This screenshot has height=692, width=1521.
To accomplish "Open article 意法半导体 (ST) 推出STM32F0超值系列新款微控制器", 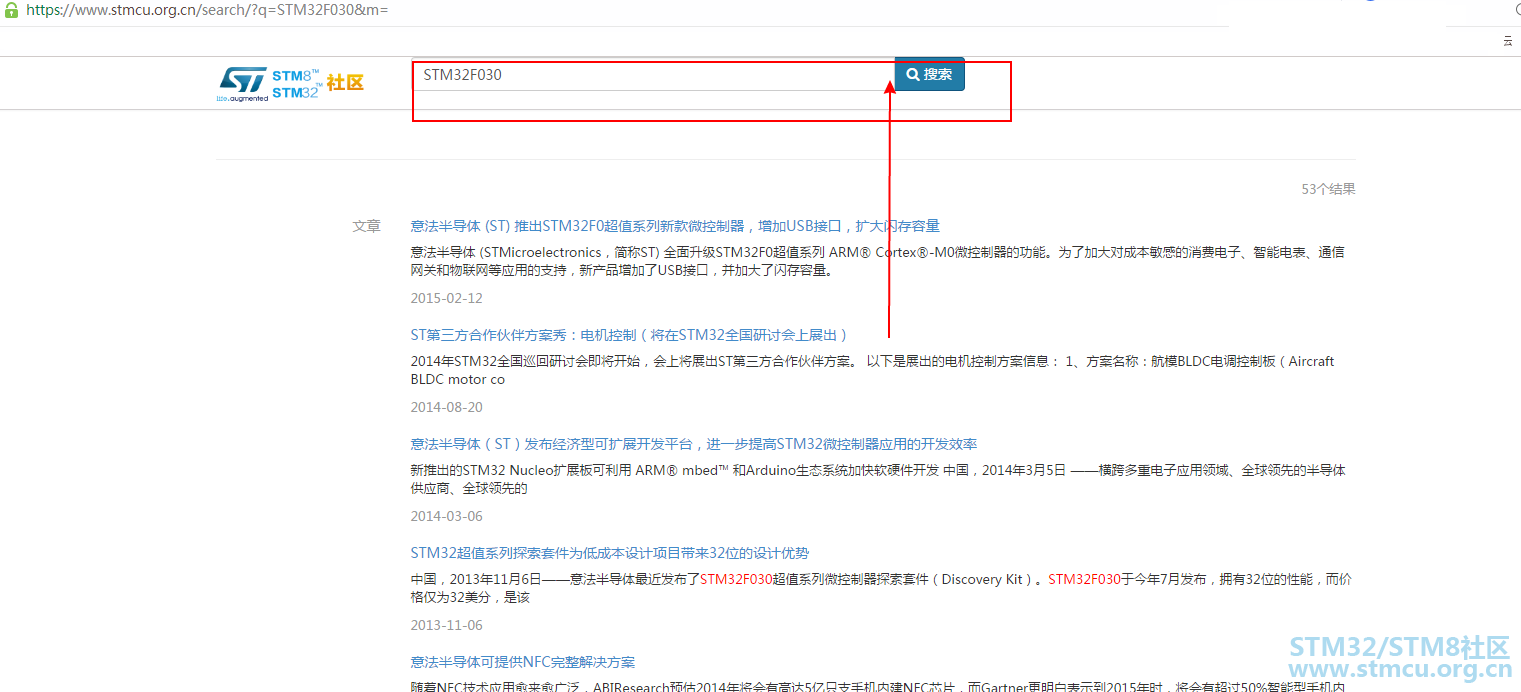I will [x=675, y=226].
